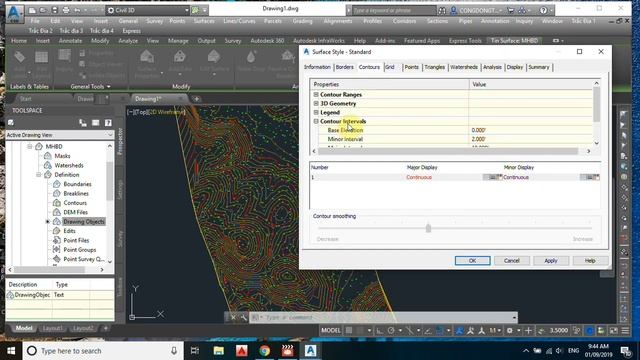The image size is (640, 360).
Task: Expand the Contour Ranges property group
Action: pyautogui.click(x=316, y=94)
